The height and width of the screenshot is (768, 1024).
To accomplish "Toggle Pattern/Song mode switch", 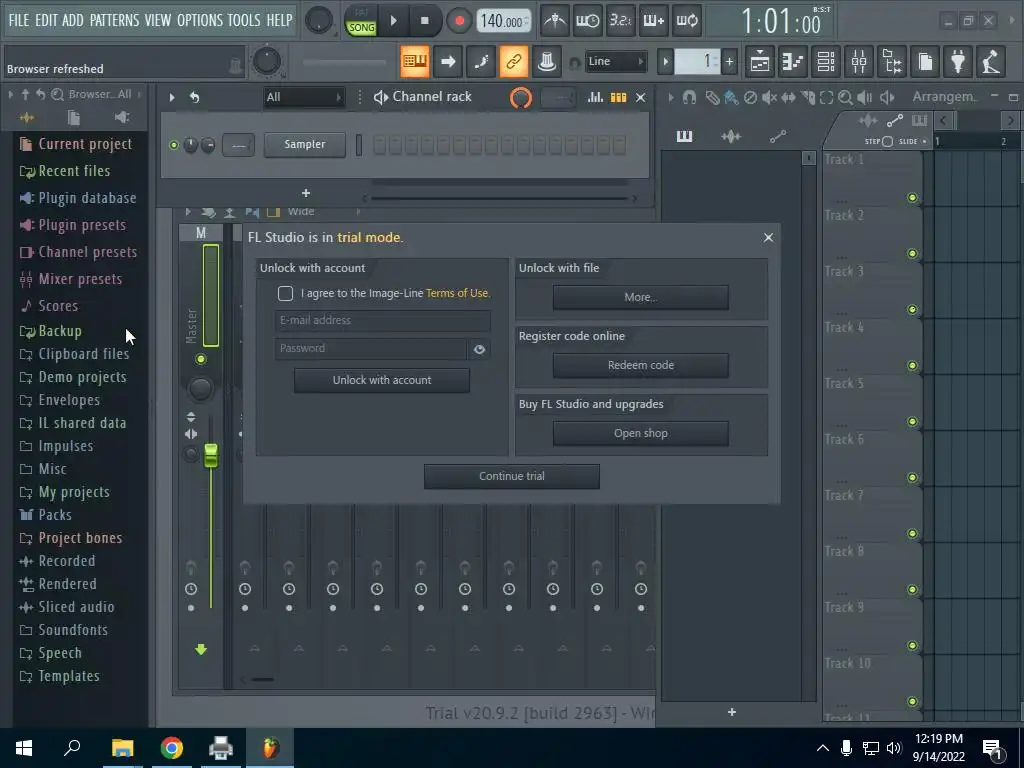I will tap(361, 21).
